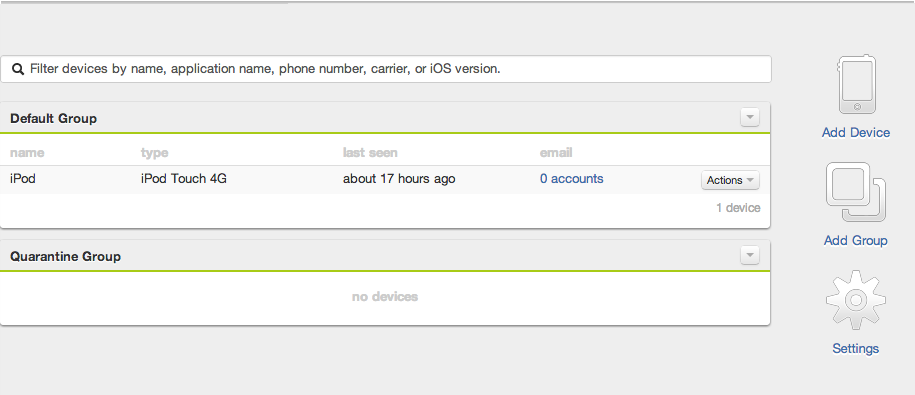Click the iPod Touch 4G type cell
This screenshot has width=915, height=395.
click(x=184, y=179)
